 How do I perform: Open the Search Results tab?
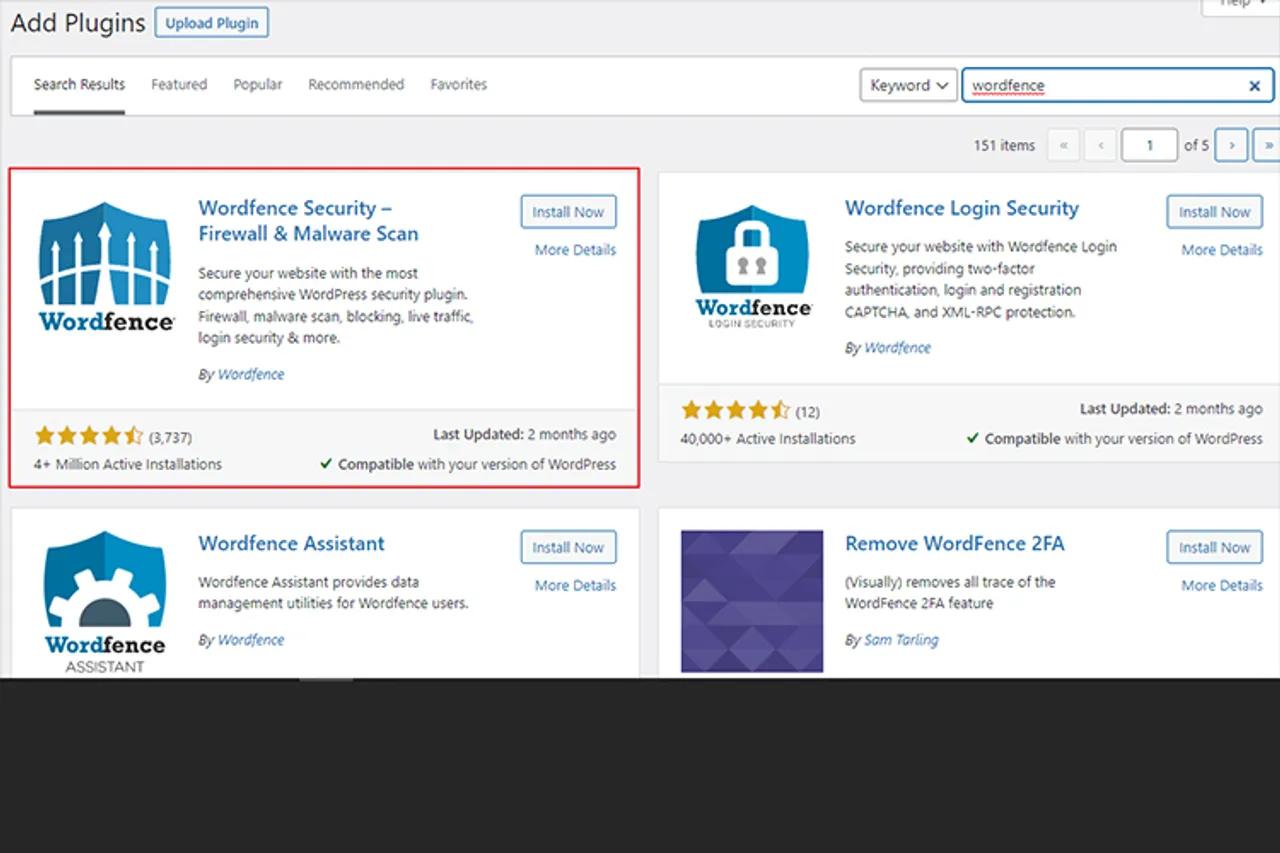click(79, 84)
